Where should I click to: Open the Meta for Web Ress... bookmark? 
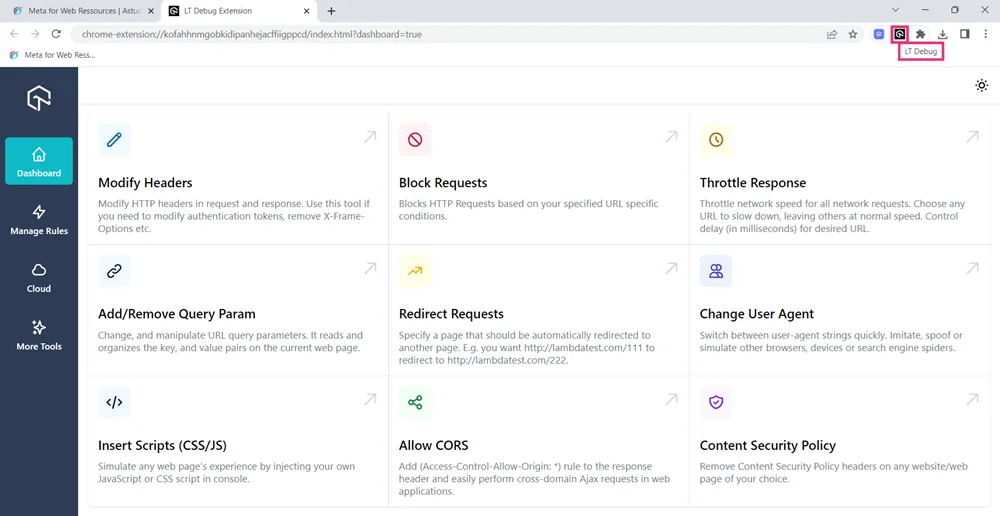[52, 55]
